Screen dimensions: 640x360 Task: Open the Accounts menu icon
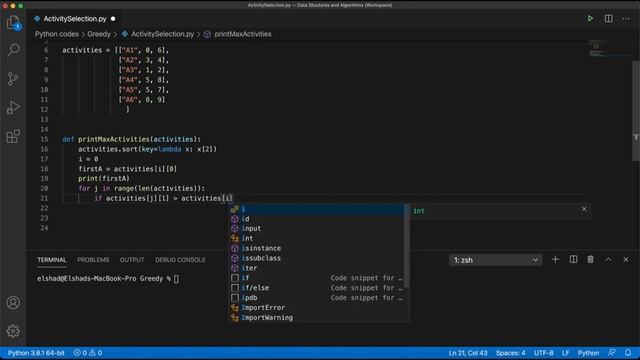tap(13, 302)
